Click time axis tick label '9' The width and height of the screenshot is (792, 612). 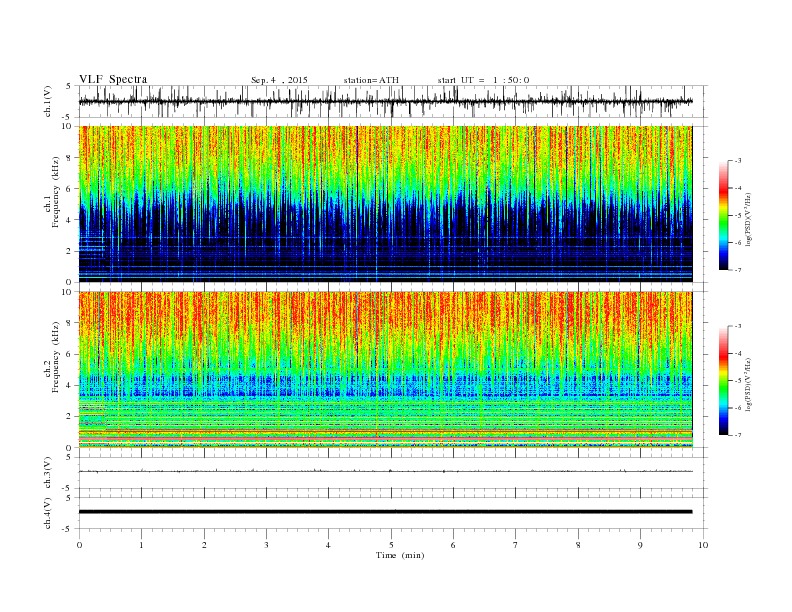tap(640, 545)
